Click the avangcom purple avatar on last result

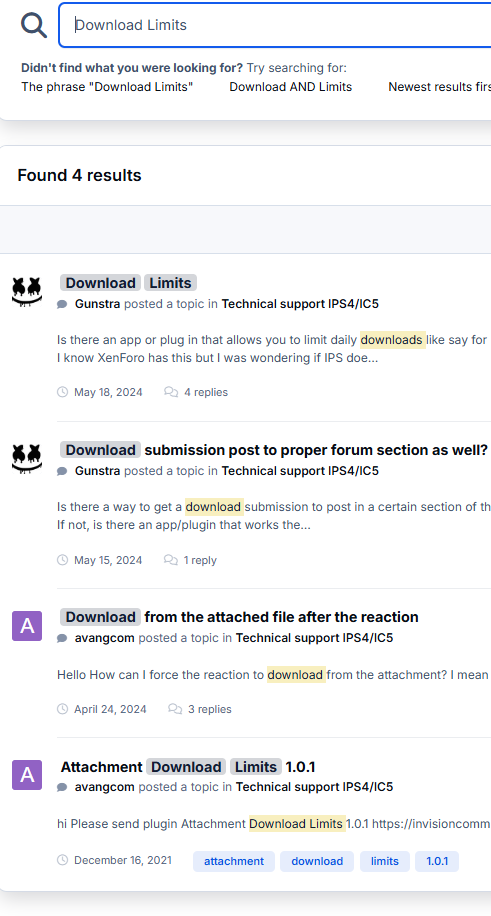click(x=27, y=775)
